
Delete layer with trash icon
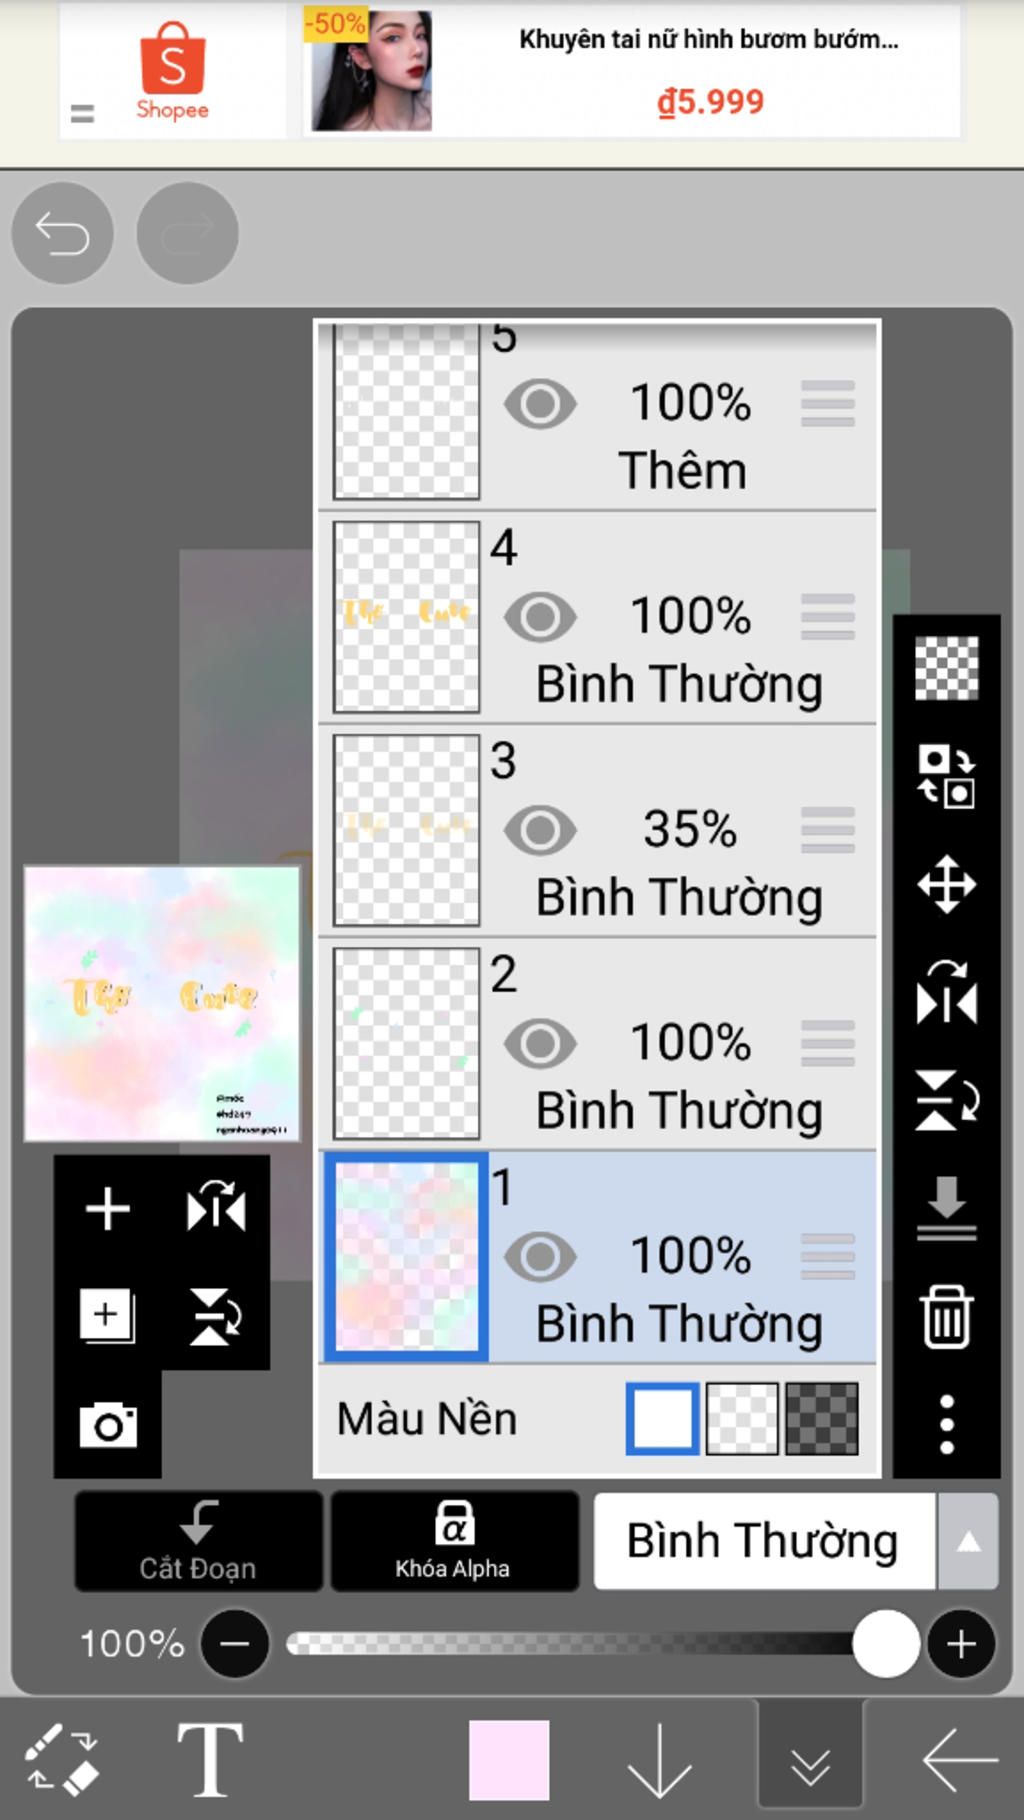coord(946,1316)
